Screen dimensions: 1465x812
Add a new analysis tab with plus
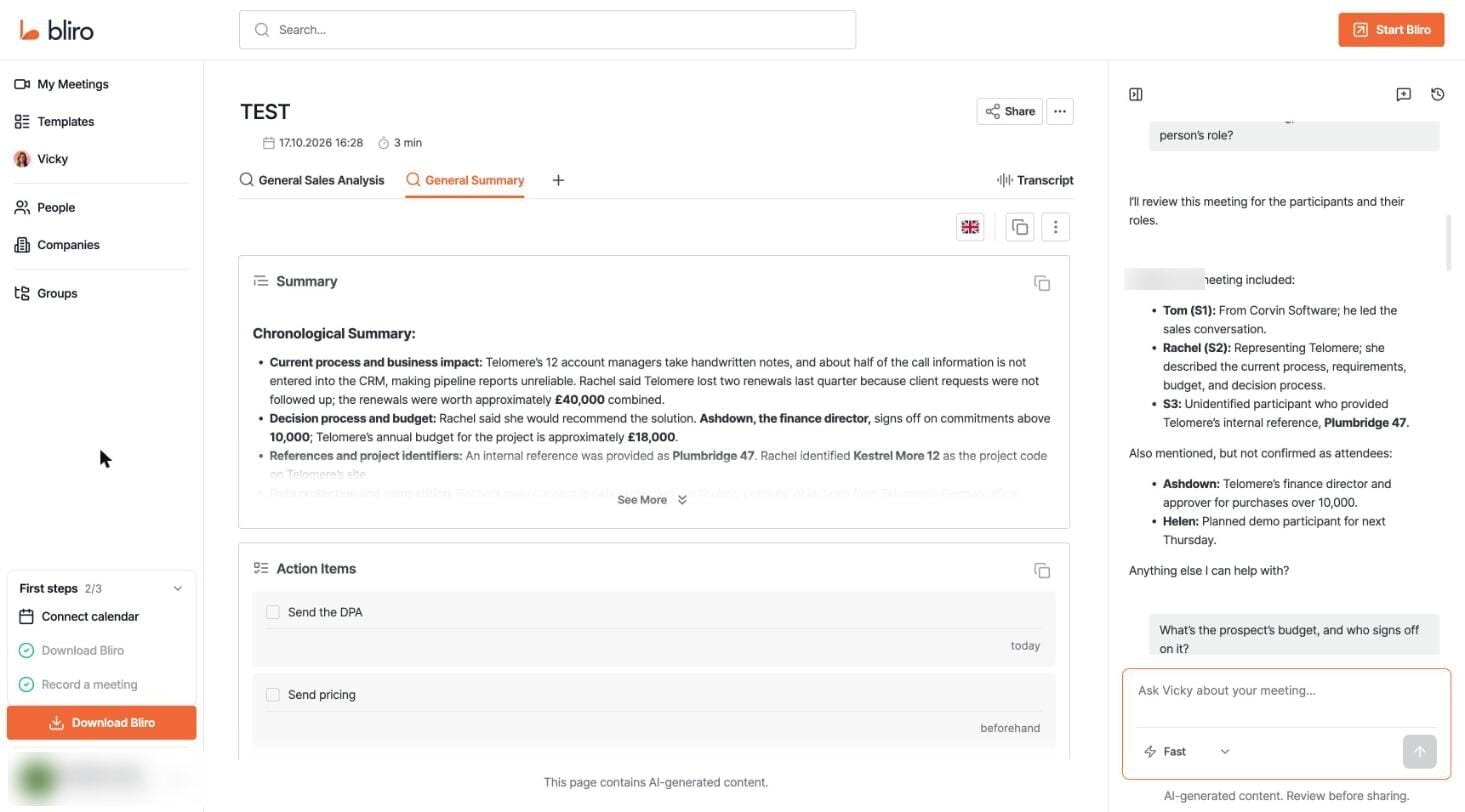[558, 180]
